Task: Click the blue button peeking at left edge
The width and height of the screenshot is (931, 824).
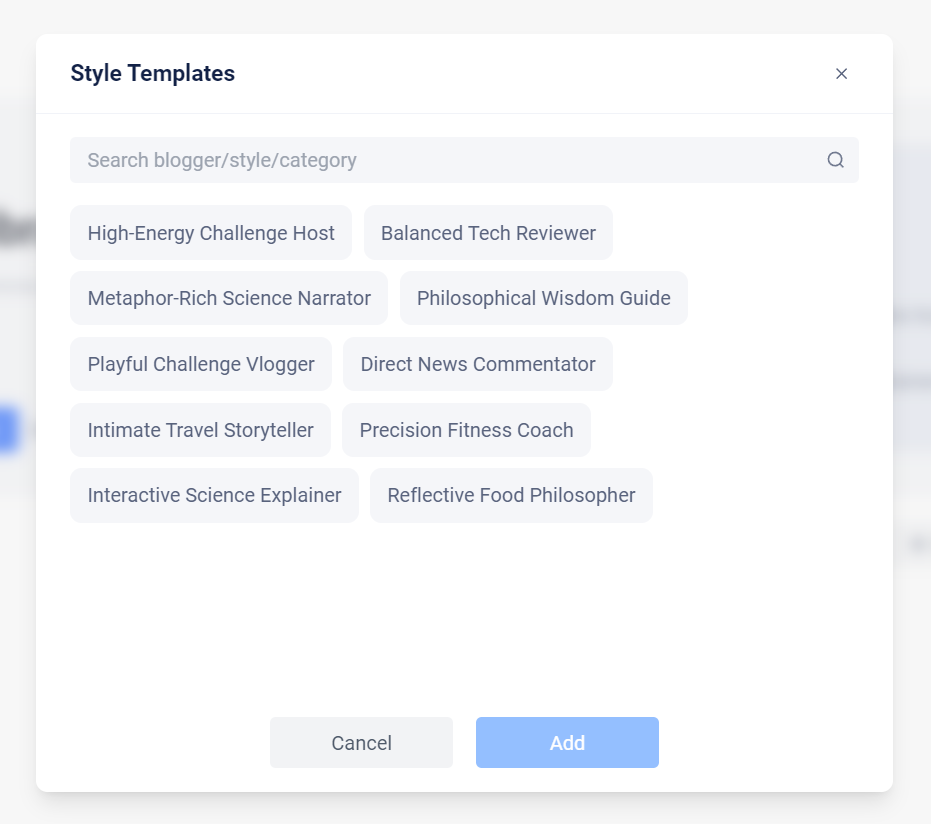Action: coord(6,430)
